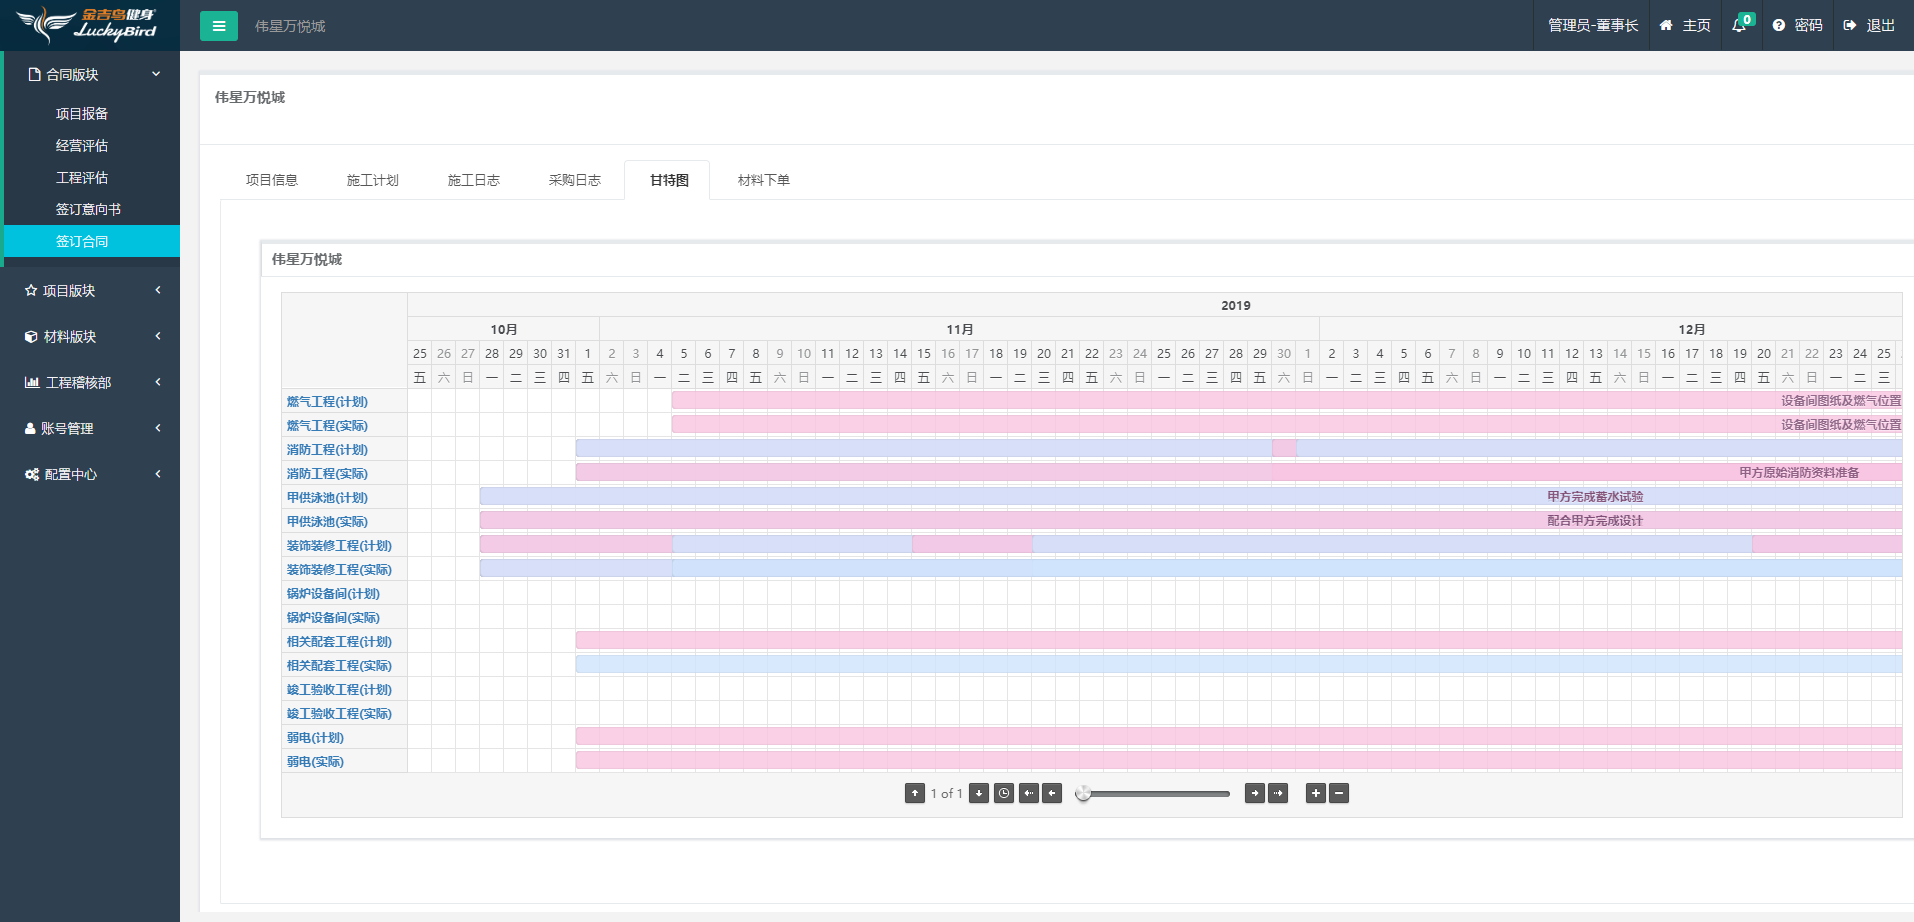Image resolution: width=1914 pixels, height=922 pixels.
Task: Open the 消防工程(计划) task row label
Action: pos(327,450)
